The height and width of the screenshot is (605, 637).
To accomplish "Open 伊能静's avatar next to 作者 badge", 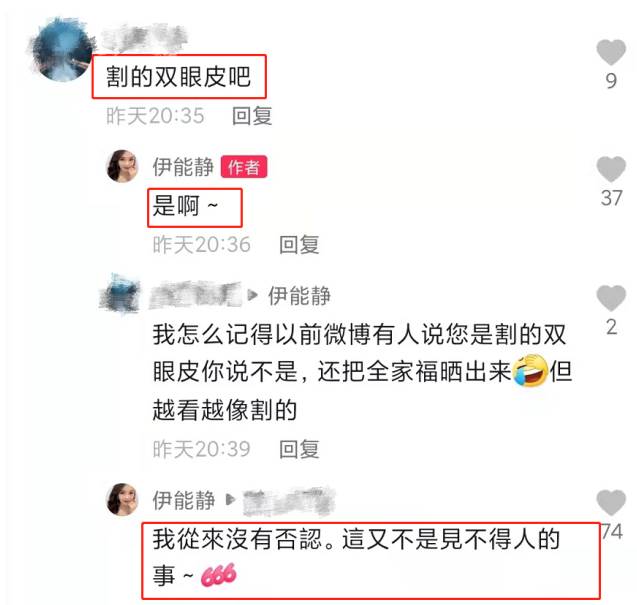I will tap(122, 166).
